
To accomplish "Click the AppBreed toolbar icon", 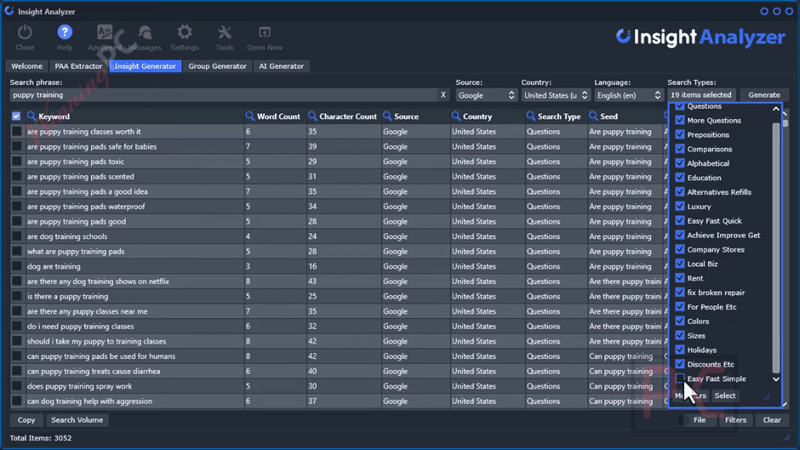I will click(105, 33).
